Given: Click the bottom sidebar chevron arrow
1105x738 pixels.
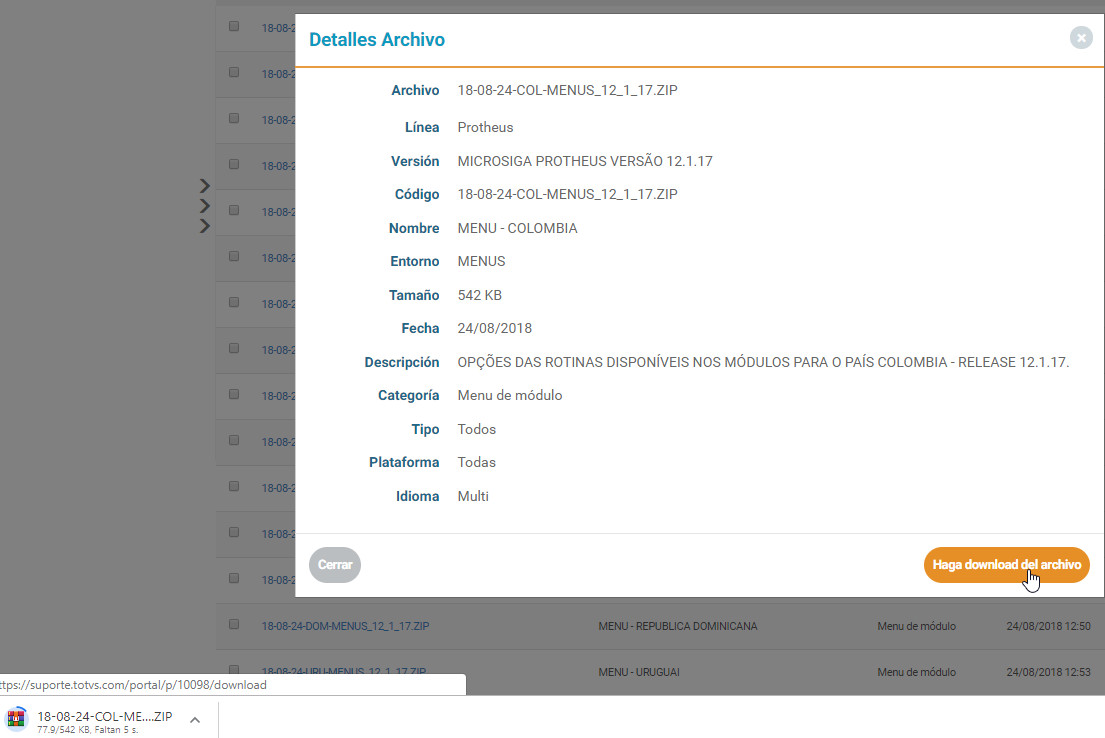Looking at the screenshot, I should click(204, 226).
